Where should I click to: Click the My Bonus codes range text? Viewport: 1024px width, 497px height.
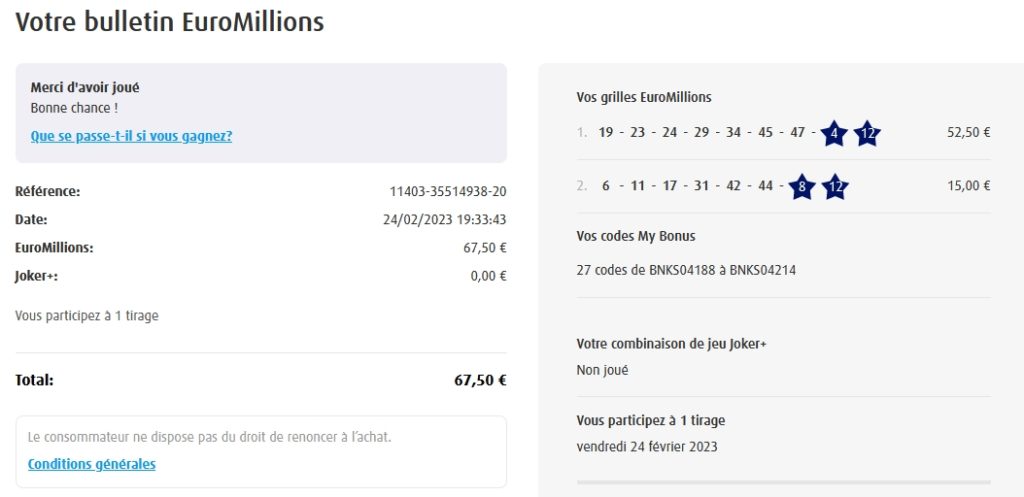pyautogui.click(x=686, y=269)
